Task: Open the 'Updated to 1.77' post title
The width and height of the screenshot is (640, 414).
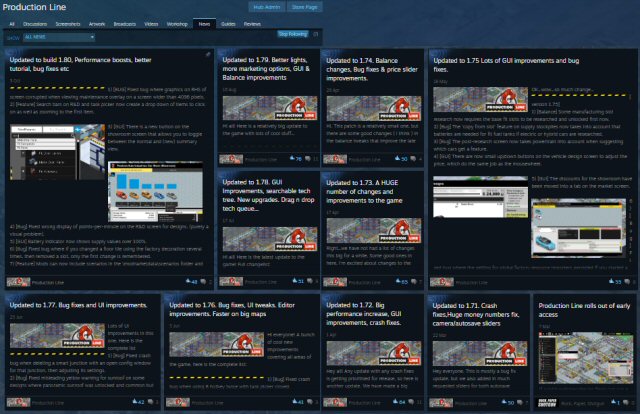Action: (x=78, y=305)
